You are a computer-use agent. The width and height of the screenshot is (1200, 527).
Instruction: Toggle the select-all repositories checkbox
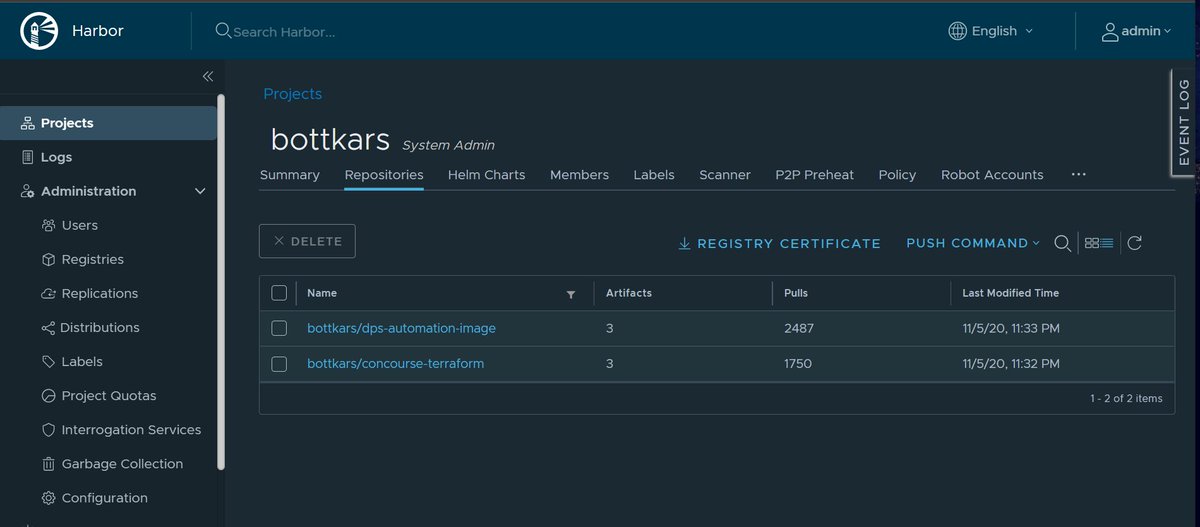point(279,293)
